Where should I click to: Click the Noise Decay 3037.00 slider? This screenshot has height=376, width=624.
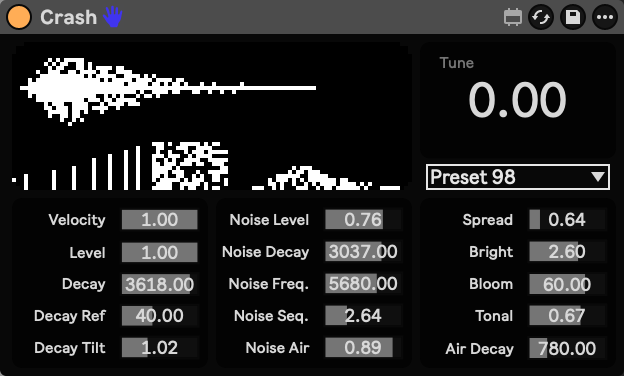(363, 251)
